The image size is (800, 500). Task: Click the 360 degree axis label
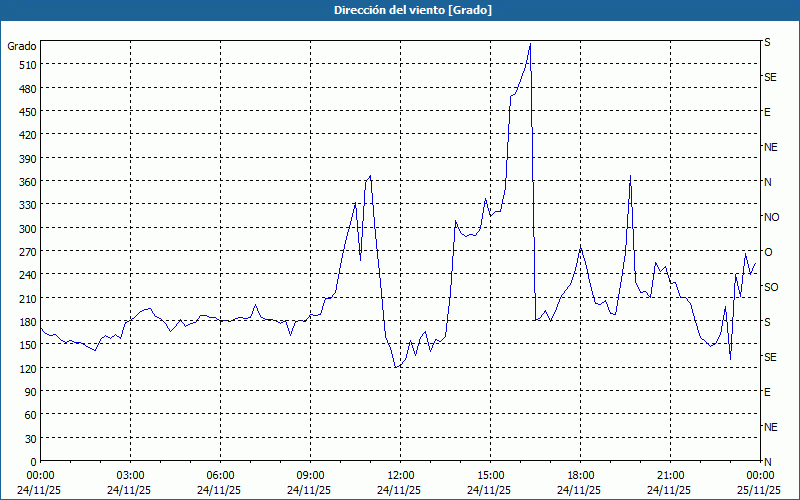point(28,182)
